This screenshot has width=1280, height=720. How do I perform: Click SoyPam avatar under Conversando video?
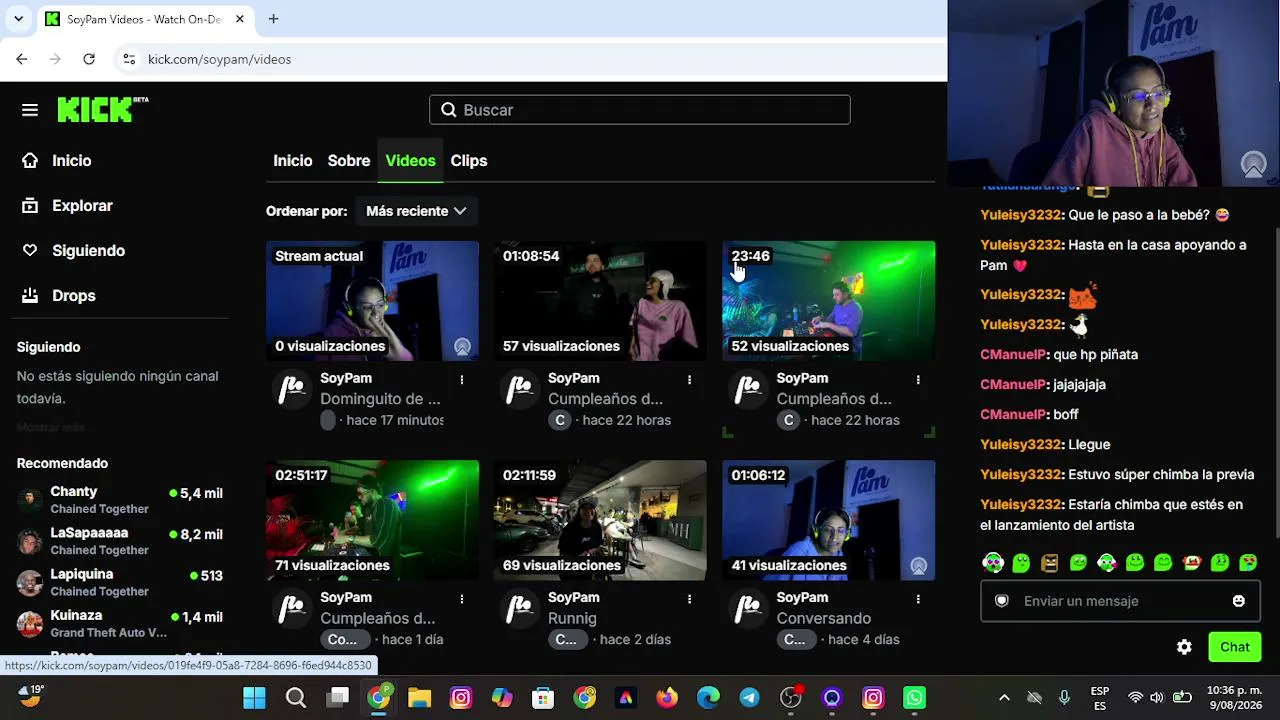(x=748, y=608)
